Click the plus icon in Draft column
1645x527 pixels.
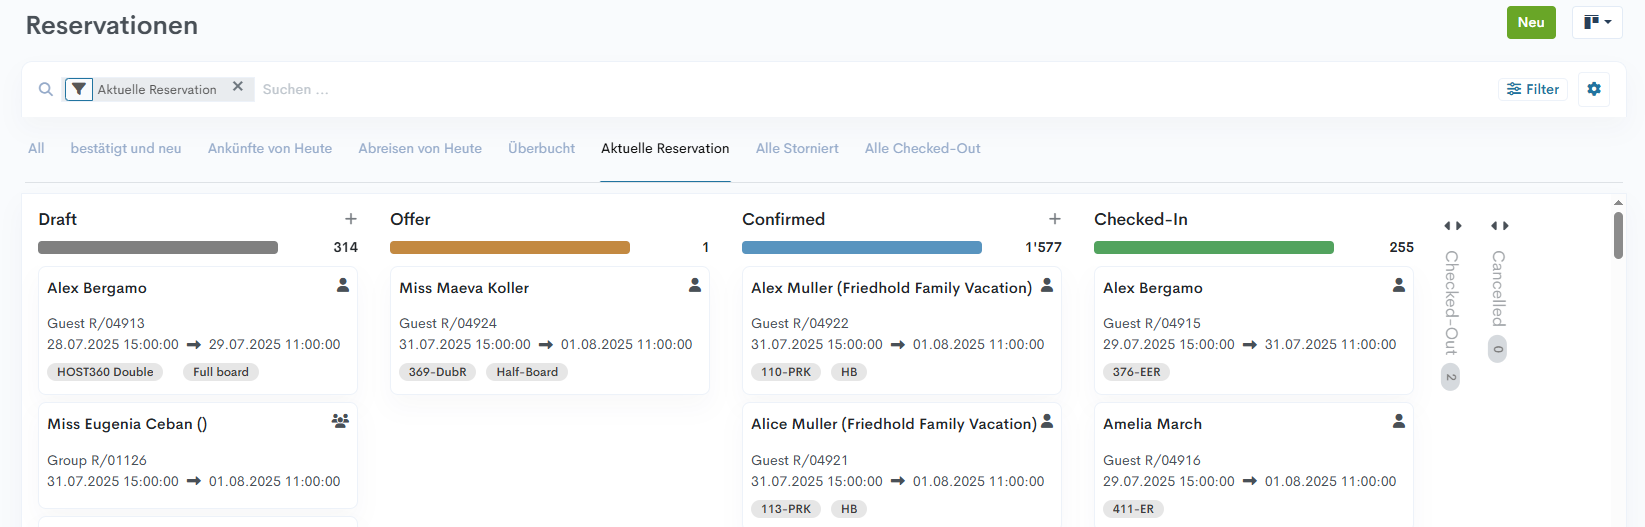point(351,219)
